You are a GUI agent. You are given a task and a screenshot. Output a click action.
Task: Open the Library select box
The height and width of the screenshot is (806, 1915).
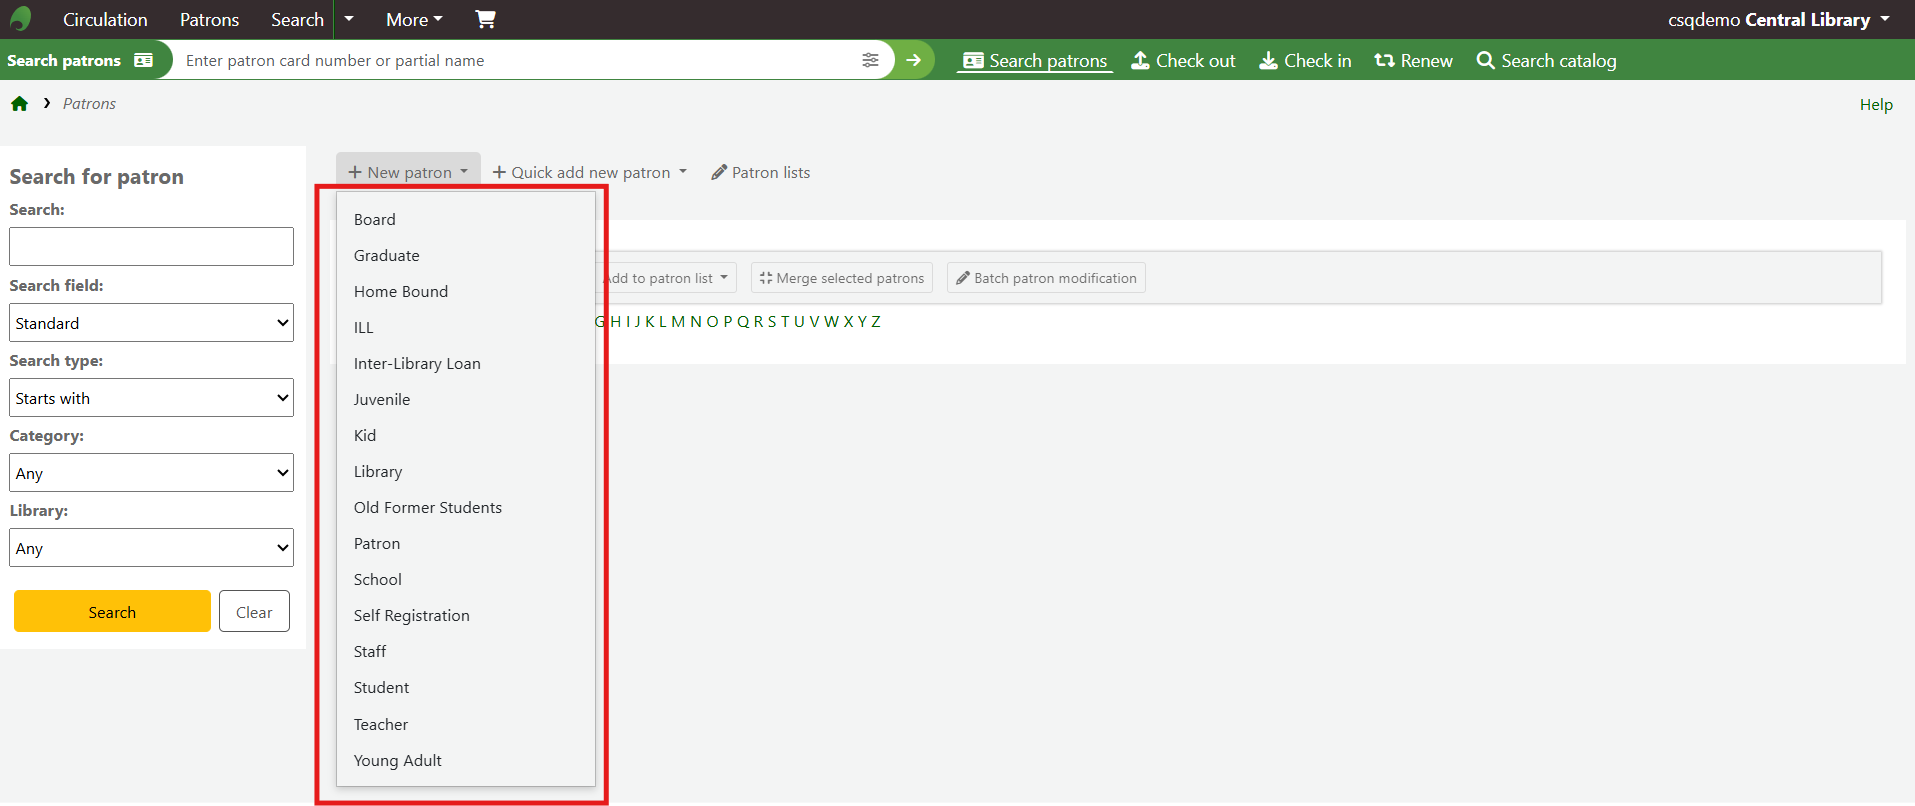[151, 548]
